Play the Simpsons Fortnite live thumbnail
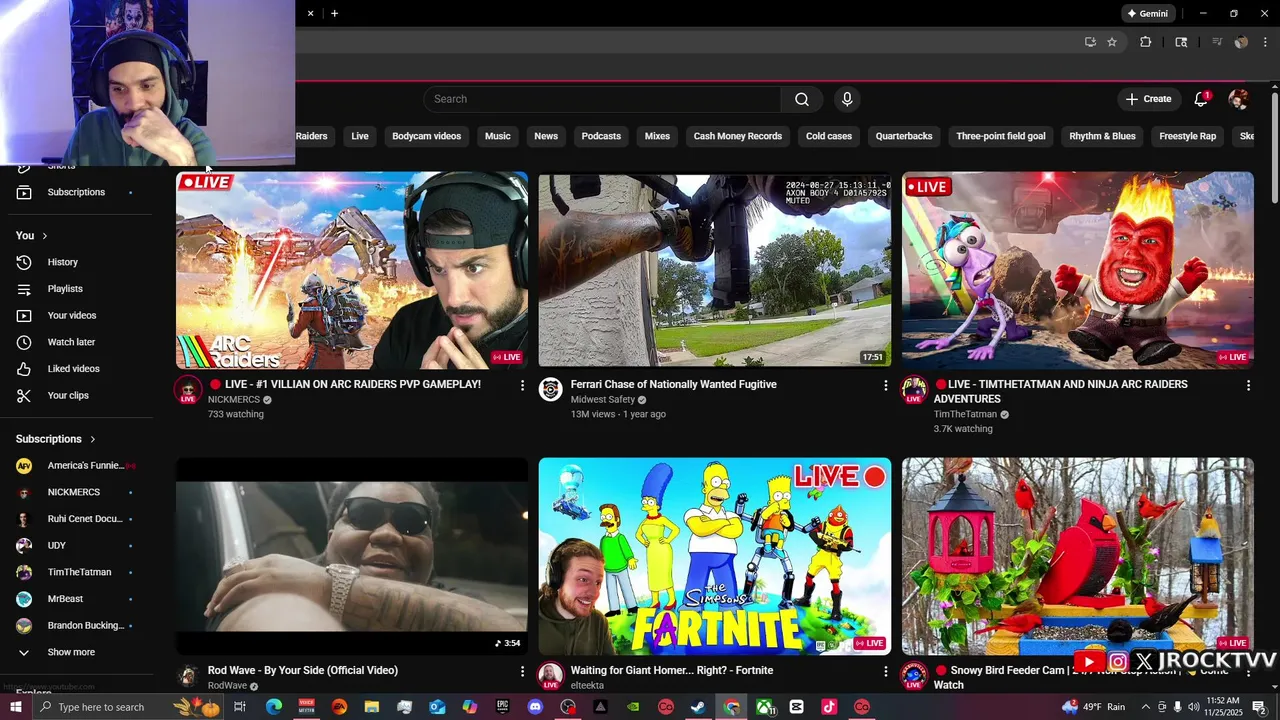The height and width of the screenshot is (720, 1280). click(x=714, y=556)
